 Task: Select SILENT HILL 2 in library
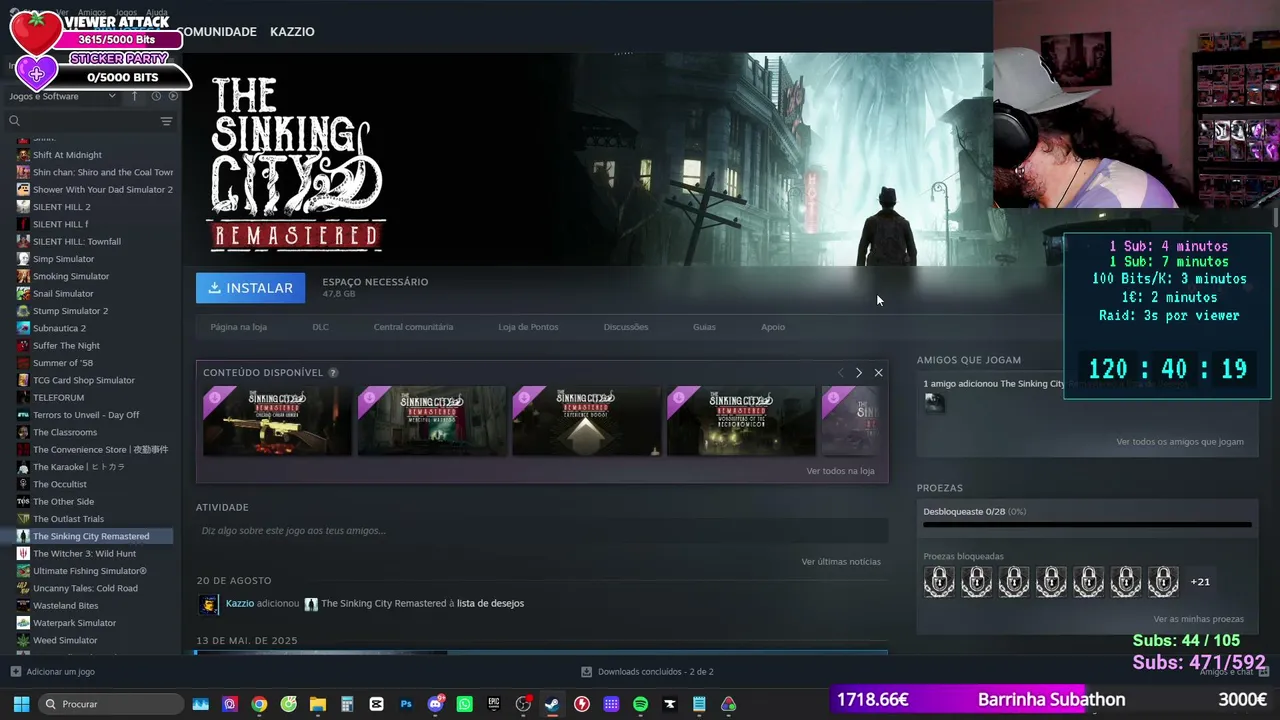(x=61, y=207)
